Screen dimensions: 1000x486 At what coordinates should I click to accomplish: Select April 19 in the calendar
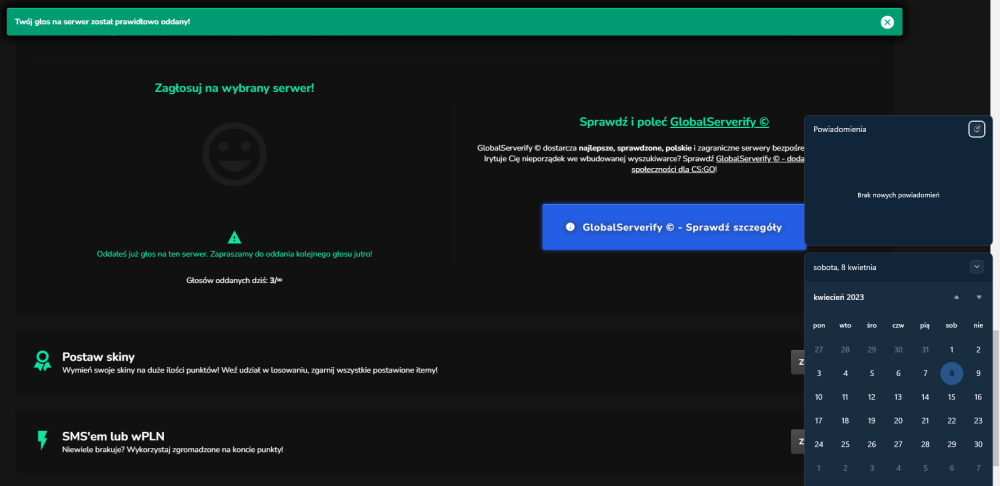[x=872, y=420]
